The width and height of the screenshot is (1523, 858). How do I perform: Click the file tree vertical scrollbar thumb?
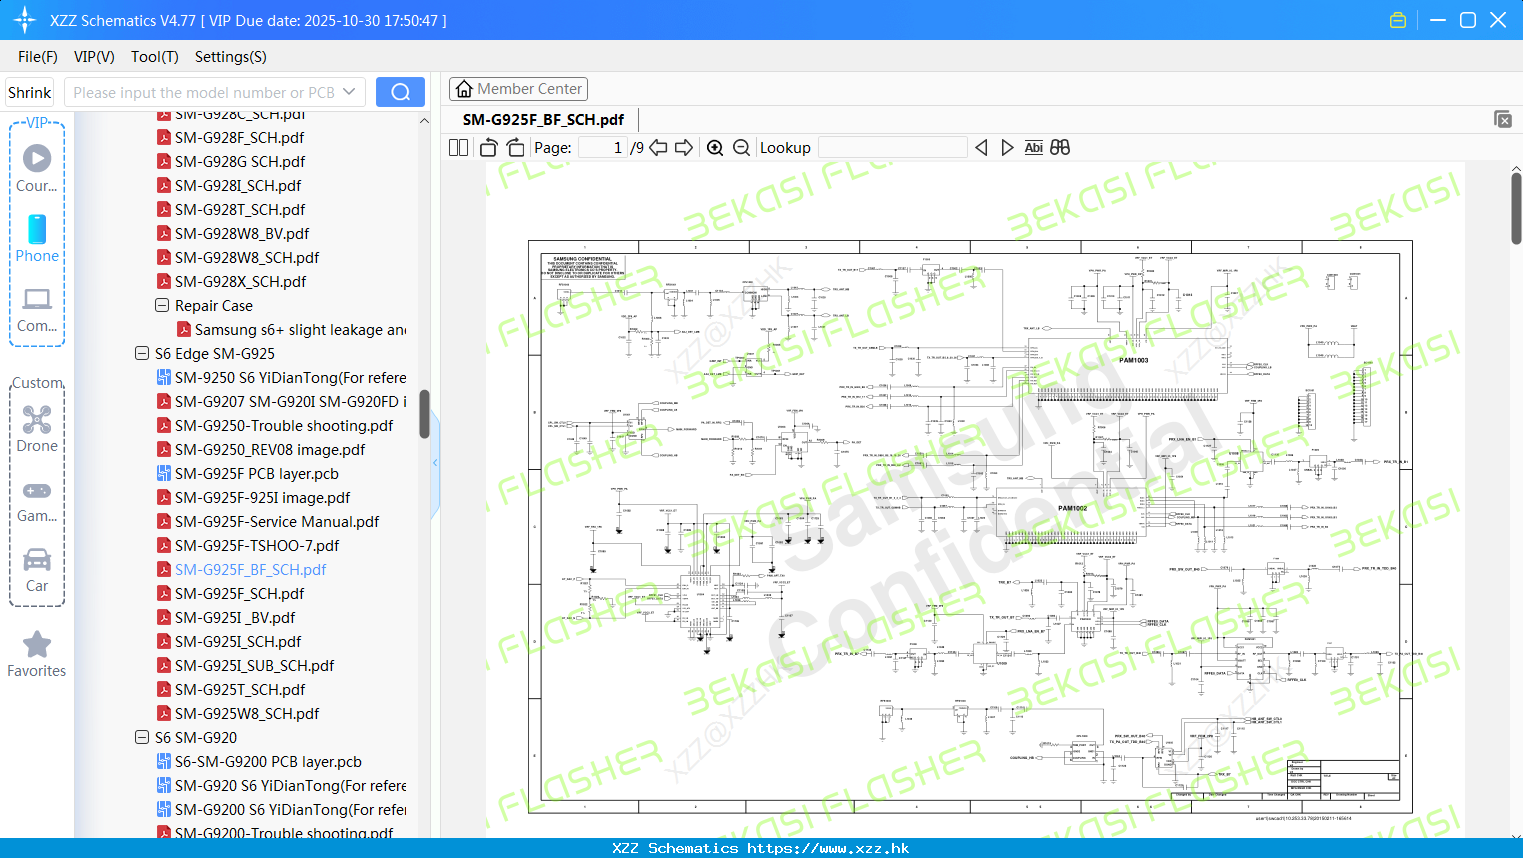[x=424, y=414]
